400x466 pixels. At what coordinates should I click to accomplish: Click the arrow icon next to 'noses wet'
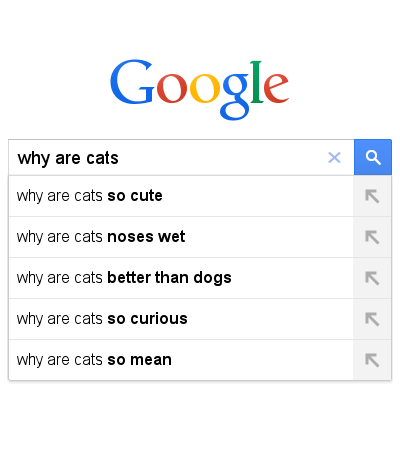coord(372,237)
